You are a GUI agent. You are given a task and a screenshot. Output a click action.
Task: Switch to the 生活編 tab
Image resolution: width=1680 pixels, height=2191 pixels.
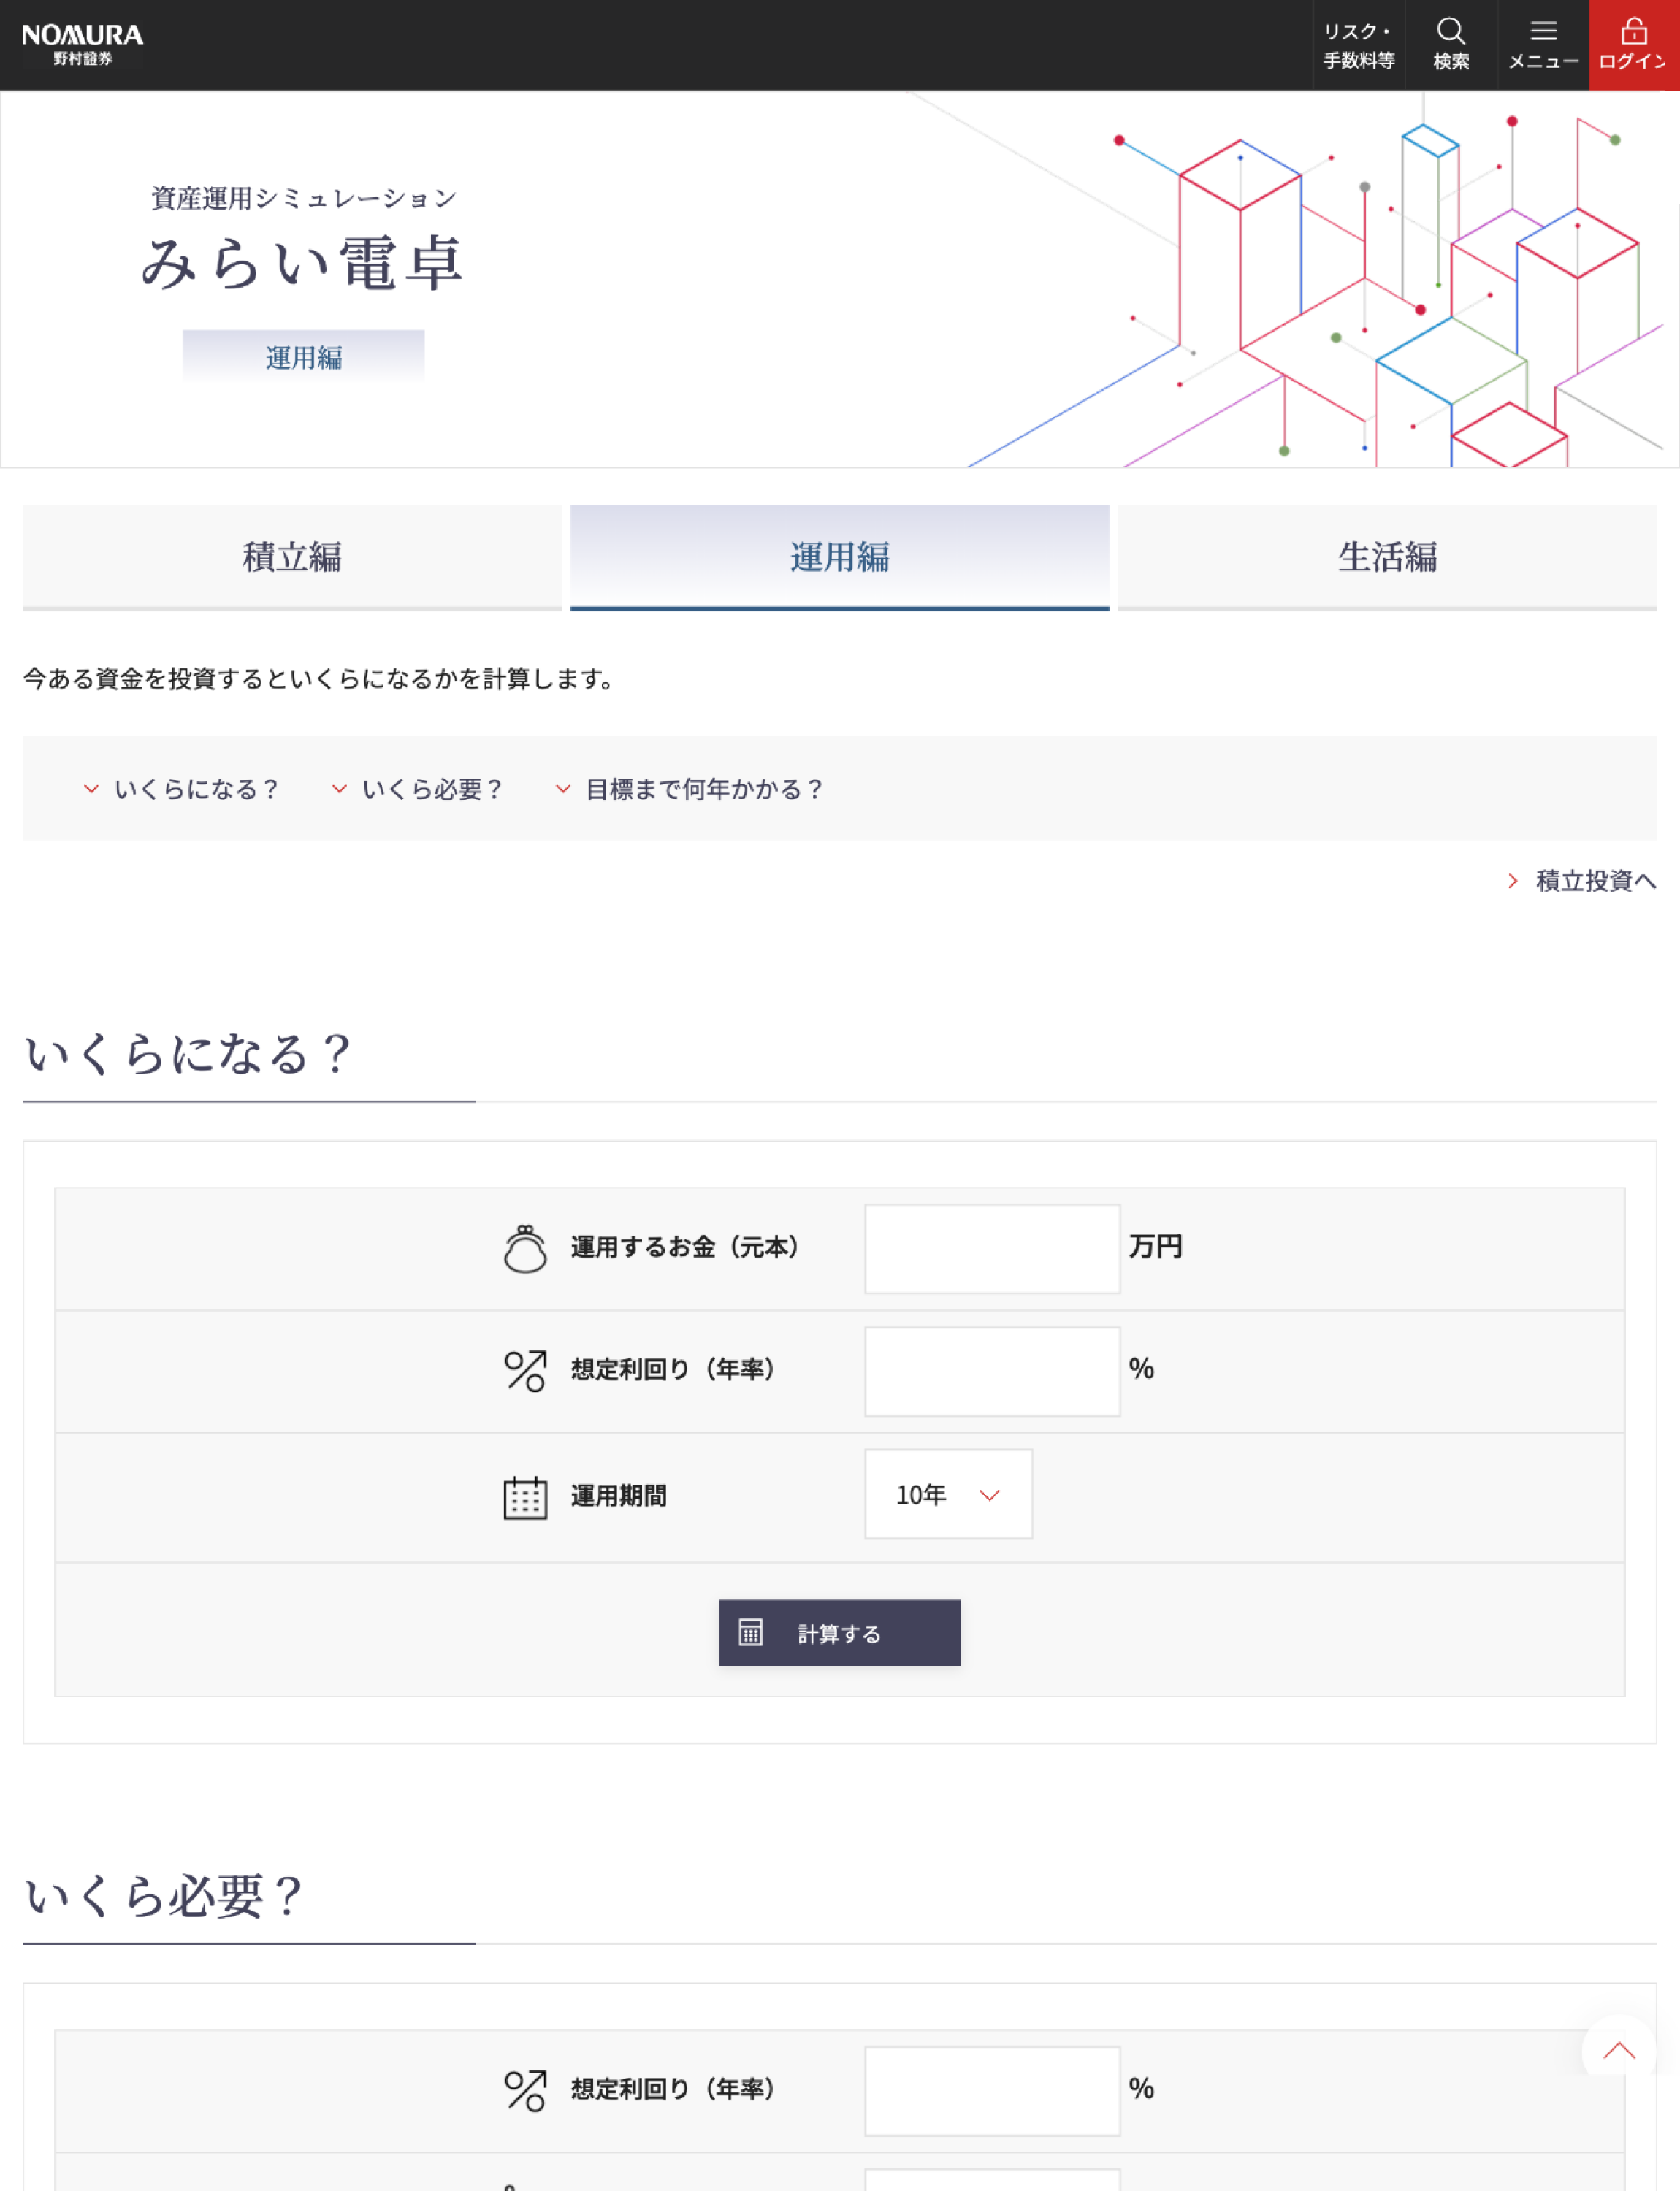click(1387, 557)
